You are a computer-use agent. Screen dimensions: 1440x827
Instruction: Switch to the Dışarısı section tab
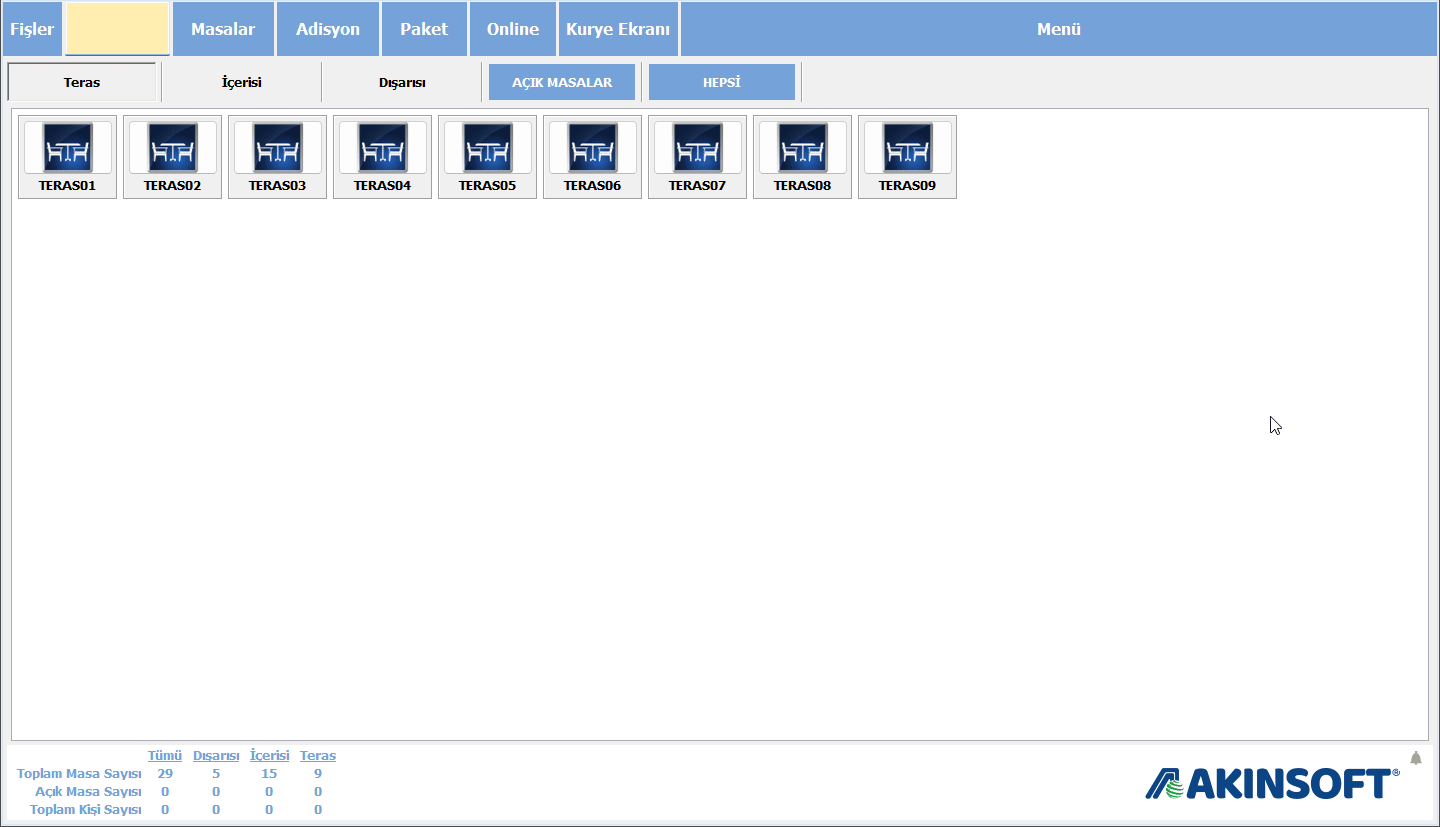coord(402,82)
